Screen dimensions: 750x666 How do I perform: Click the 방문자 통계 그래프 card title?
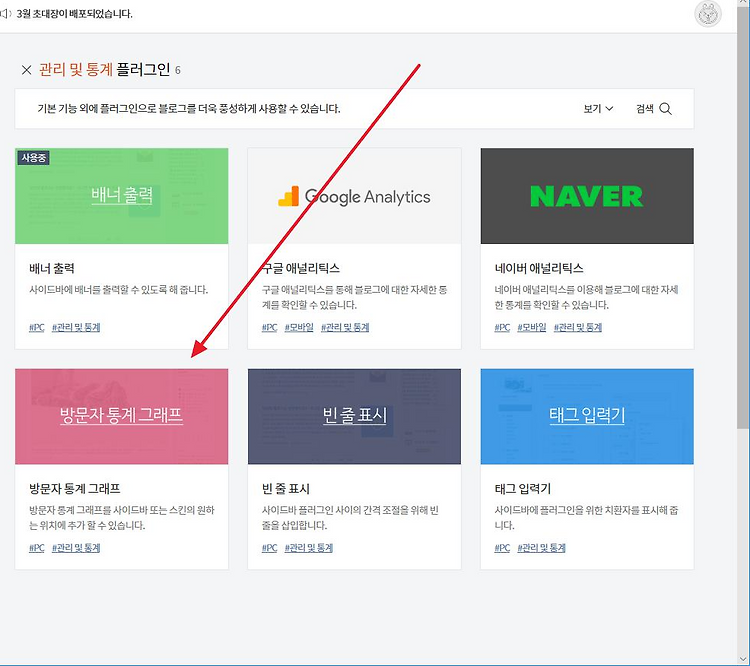point(75,488)
